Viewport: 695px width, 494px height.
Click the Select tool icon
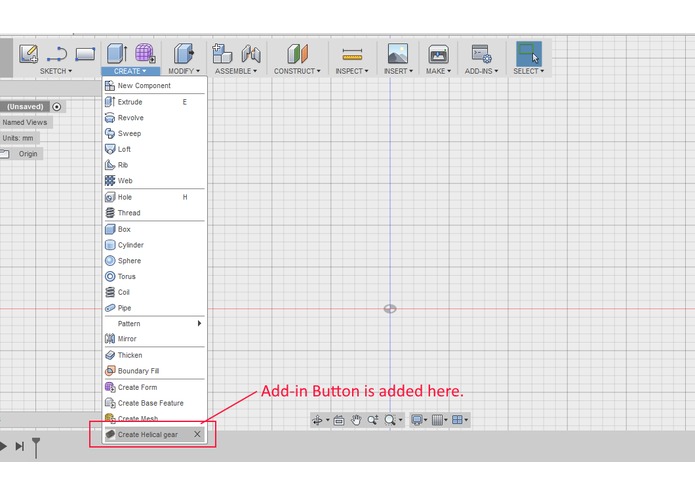tap(528, 54)
